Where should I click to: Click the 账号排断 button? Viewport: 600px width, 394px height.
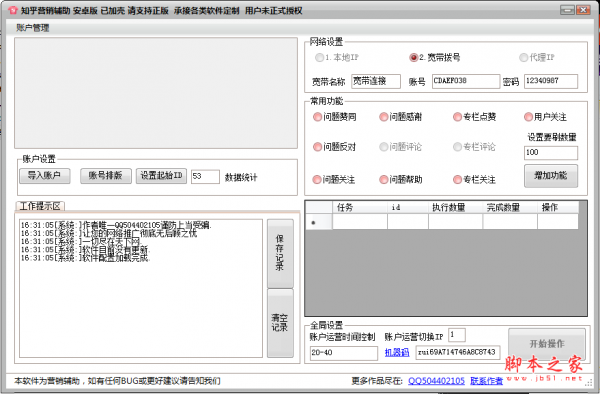pos(106,176)
